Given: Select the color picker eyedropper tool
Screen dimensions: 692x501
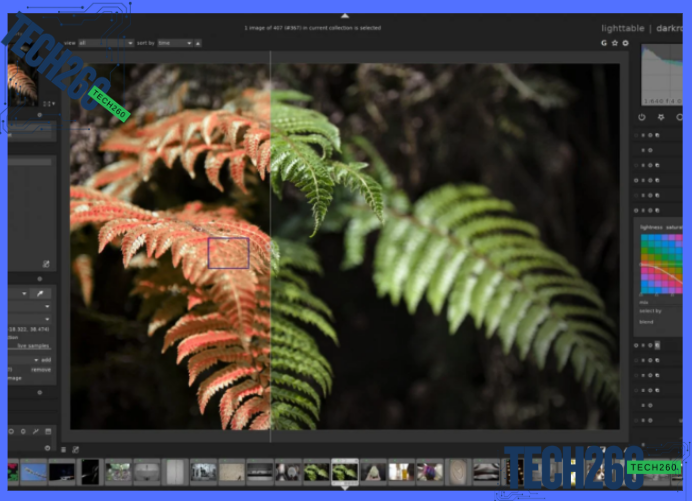Looking at the screenshot, I should click(42, 294).
